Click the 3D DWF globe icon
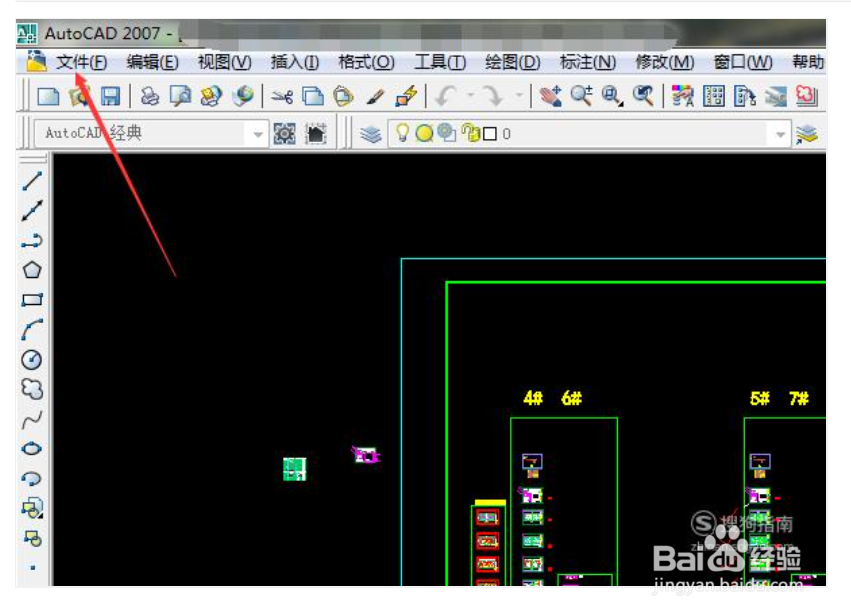This screenshot has width=851, height=615. point(243,96)
